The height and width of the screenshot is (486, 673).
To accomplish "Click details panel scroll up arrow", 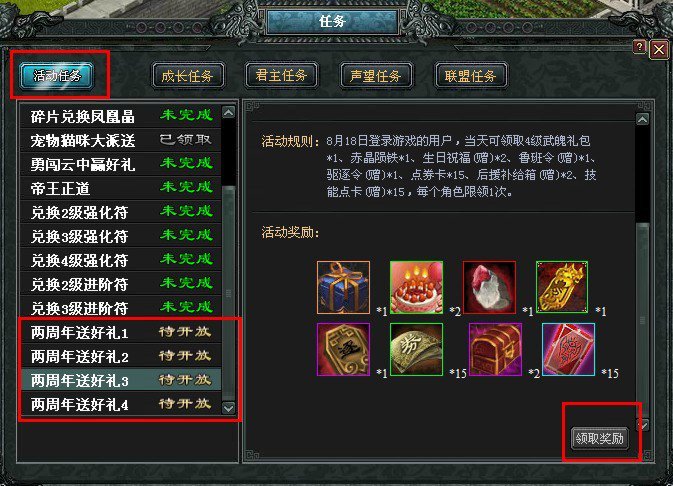I will click(643, 119).
